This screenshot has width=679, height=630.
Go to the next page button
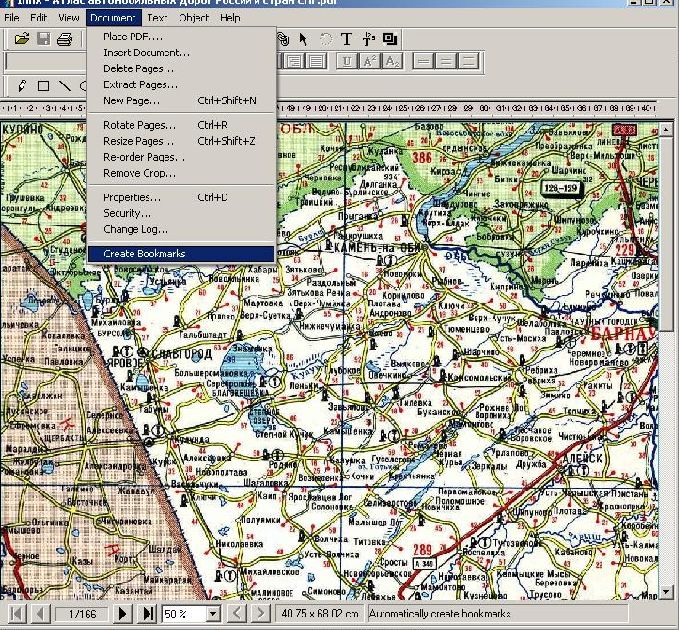(x=123, y=614)
